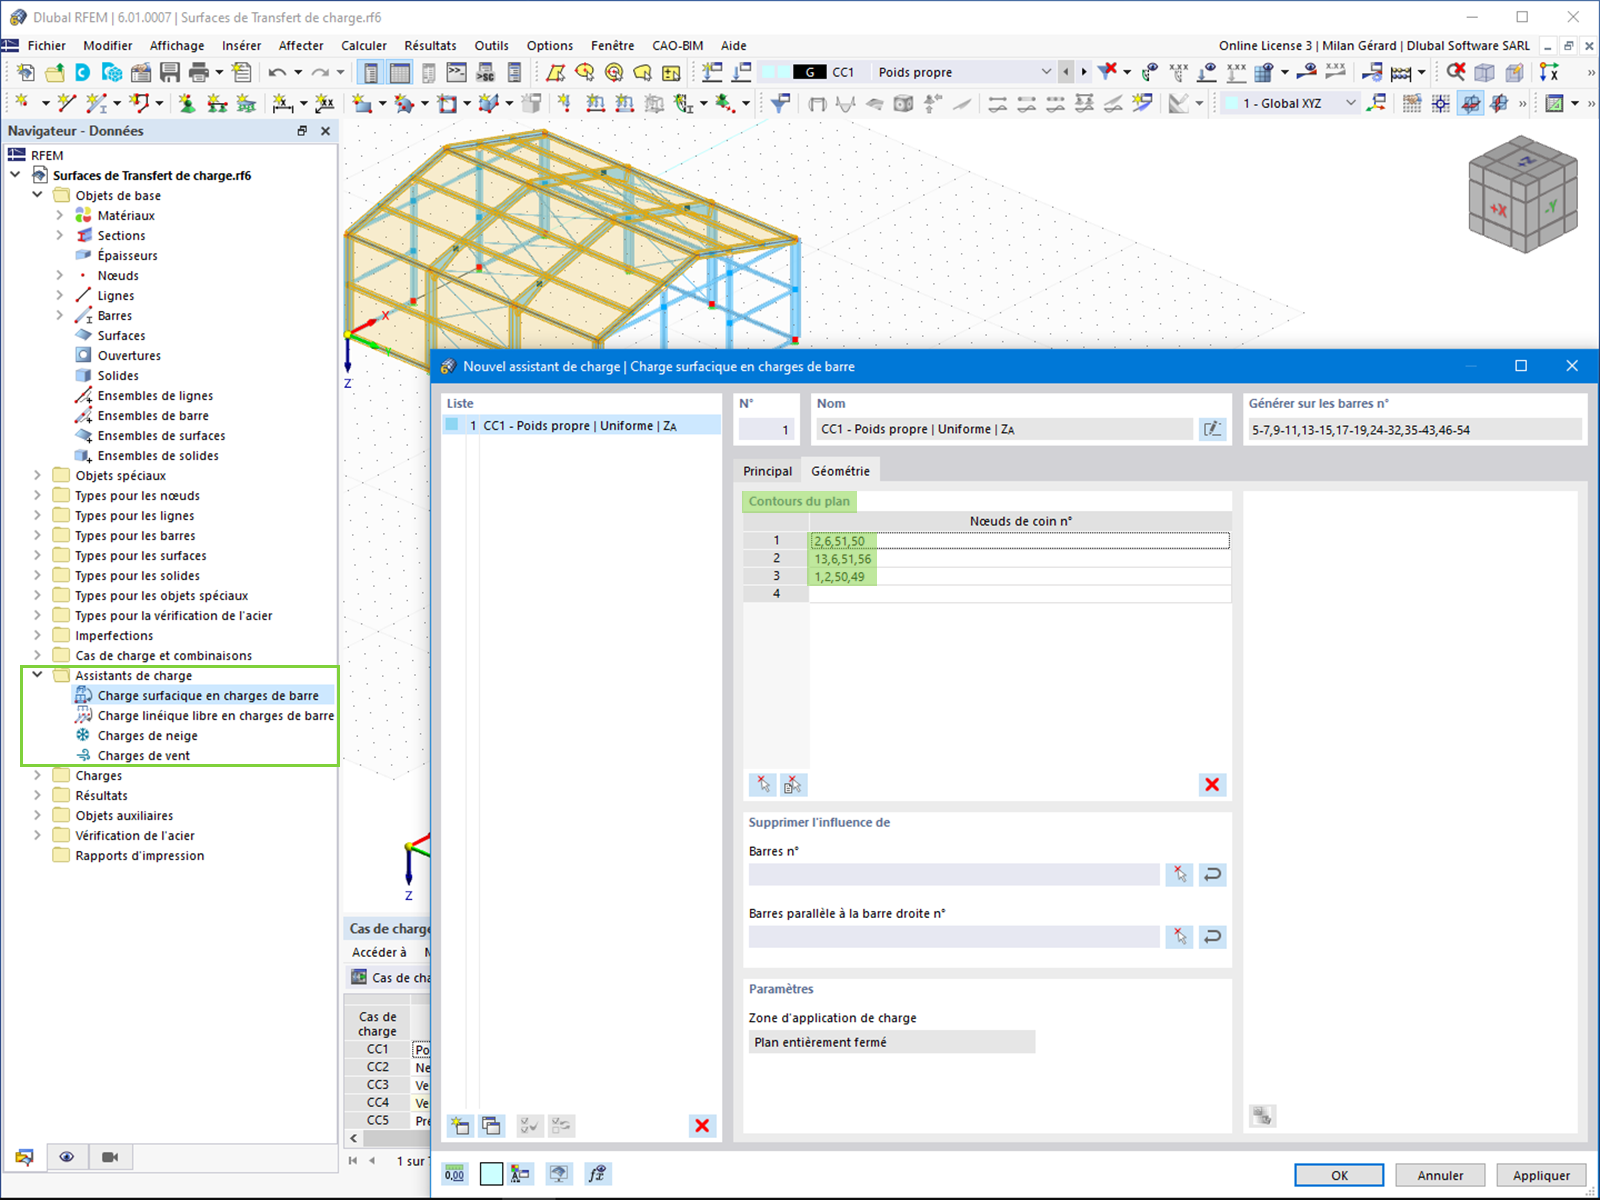
Task: Clear the contour table using red X icon
Action: pos(1211,785)
